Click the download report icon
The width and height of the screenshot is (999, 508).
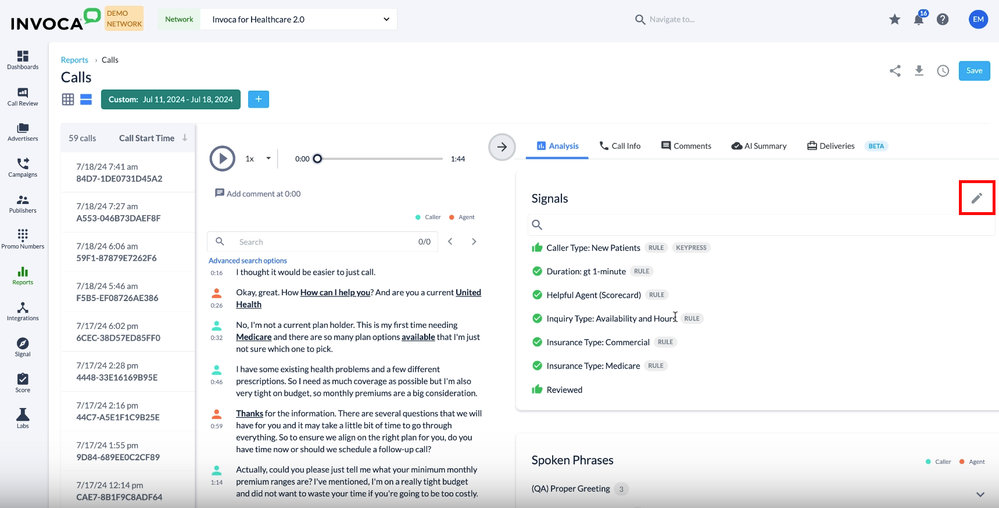point(919,71)
